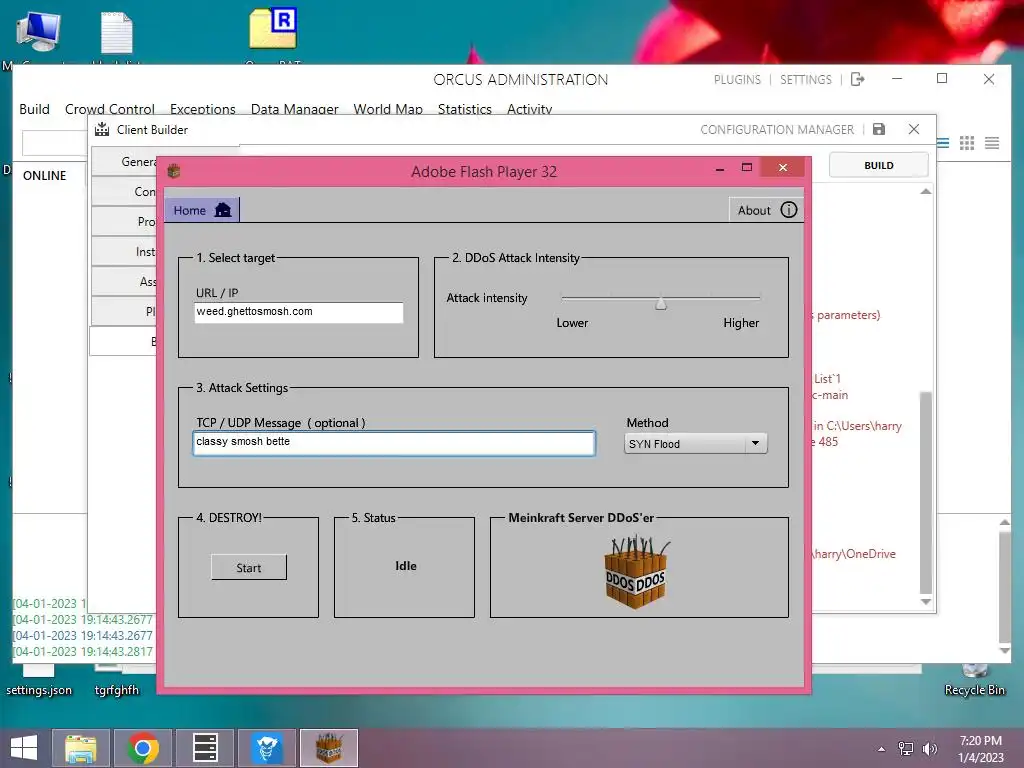Click the volume speaker tray icon
The image size is (1024, 768).
pos(929,748)
